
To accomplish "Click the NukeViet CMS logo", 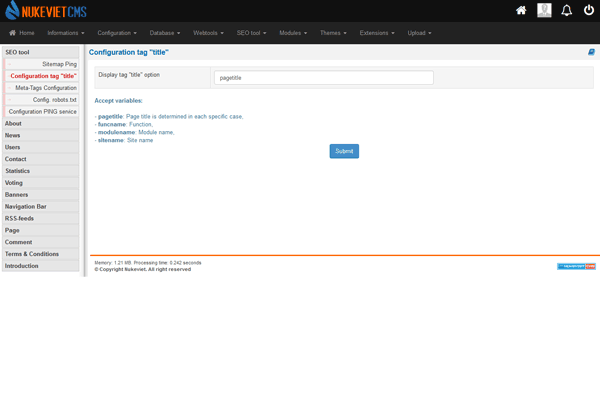I will (44, 10).
